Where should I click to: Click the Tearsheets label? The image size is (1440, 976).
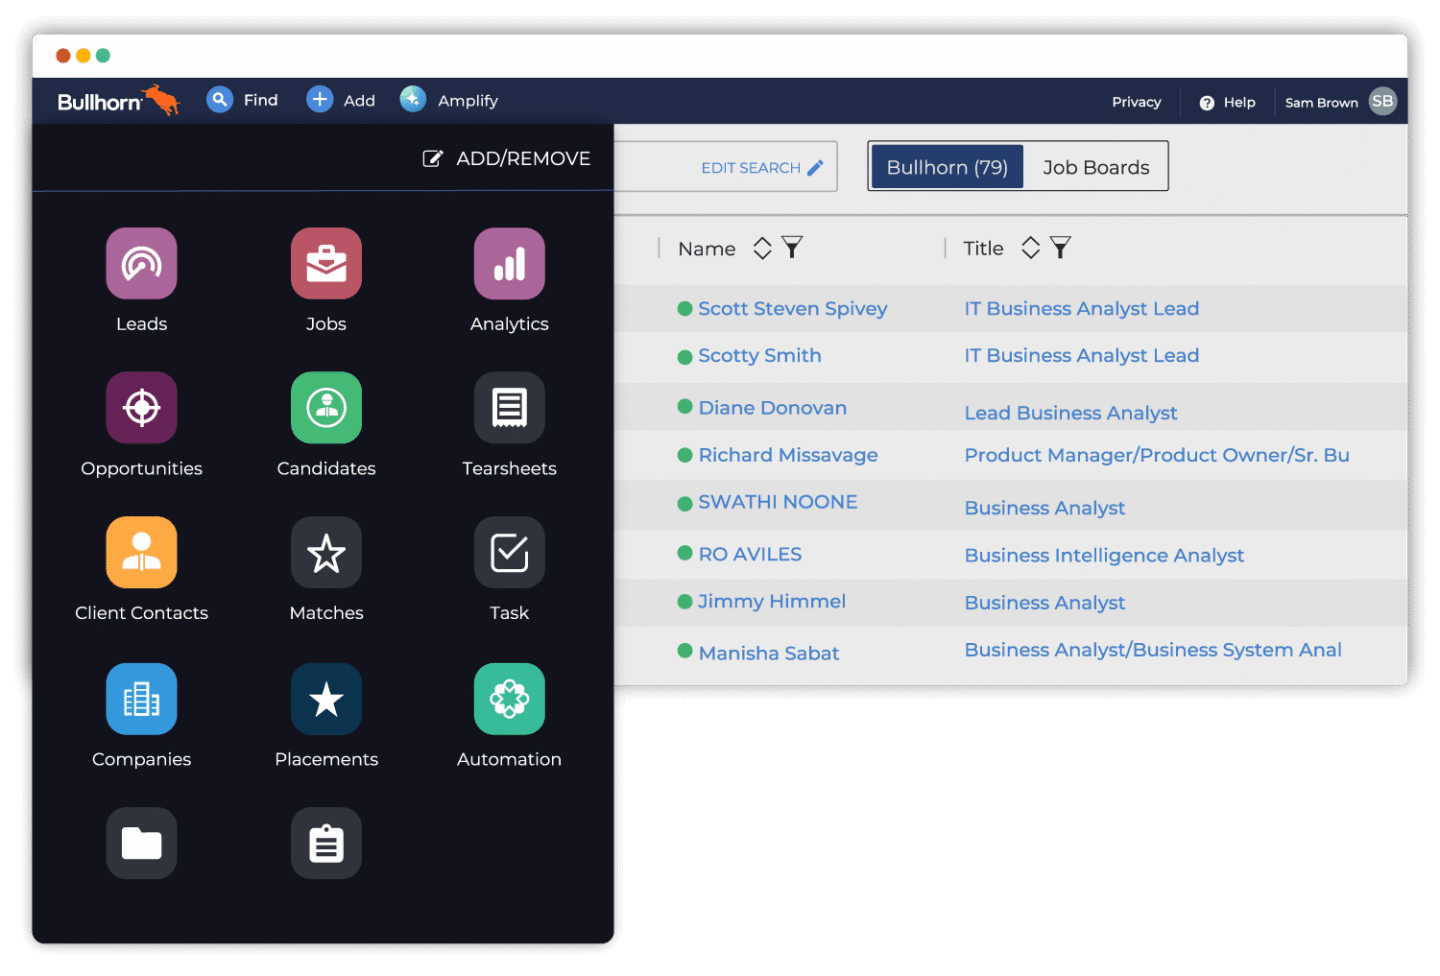[x=509, y=468]
